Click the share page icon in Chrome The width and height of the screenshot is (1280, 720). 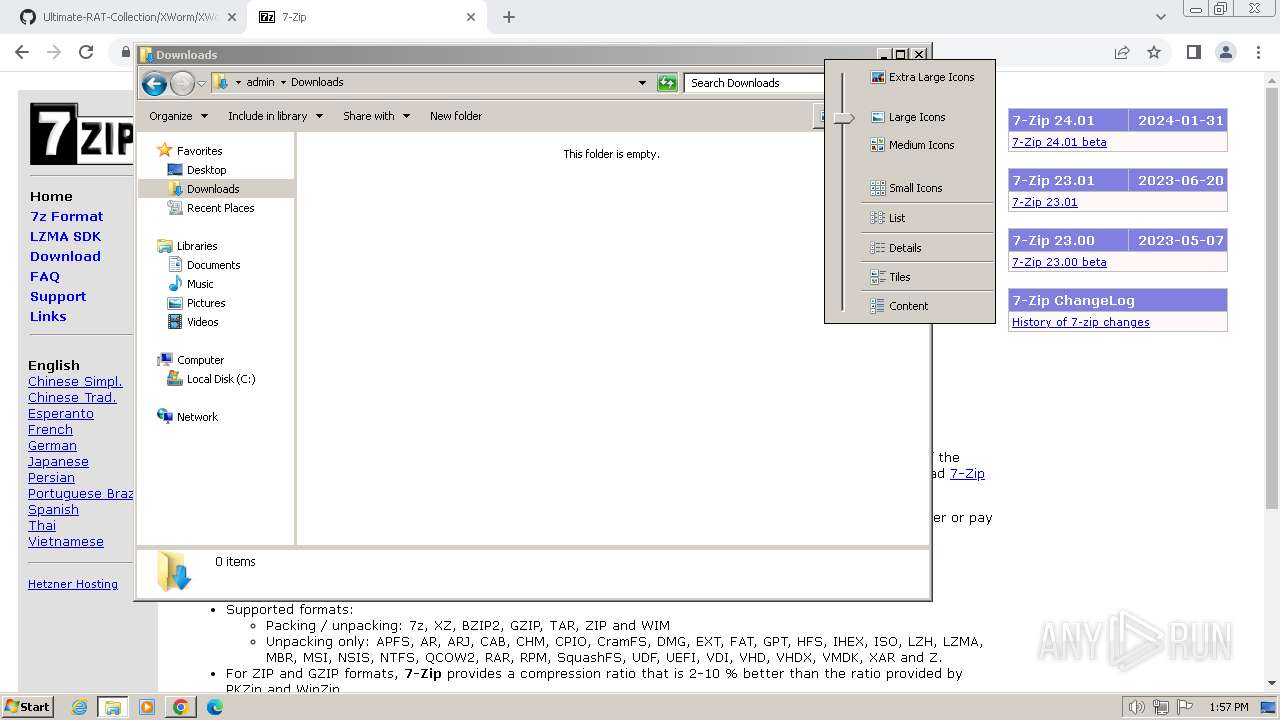tap(1122, 52)
